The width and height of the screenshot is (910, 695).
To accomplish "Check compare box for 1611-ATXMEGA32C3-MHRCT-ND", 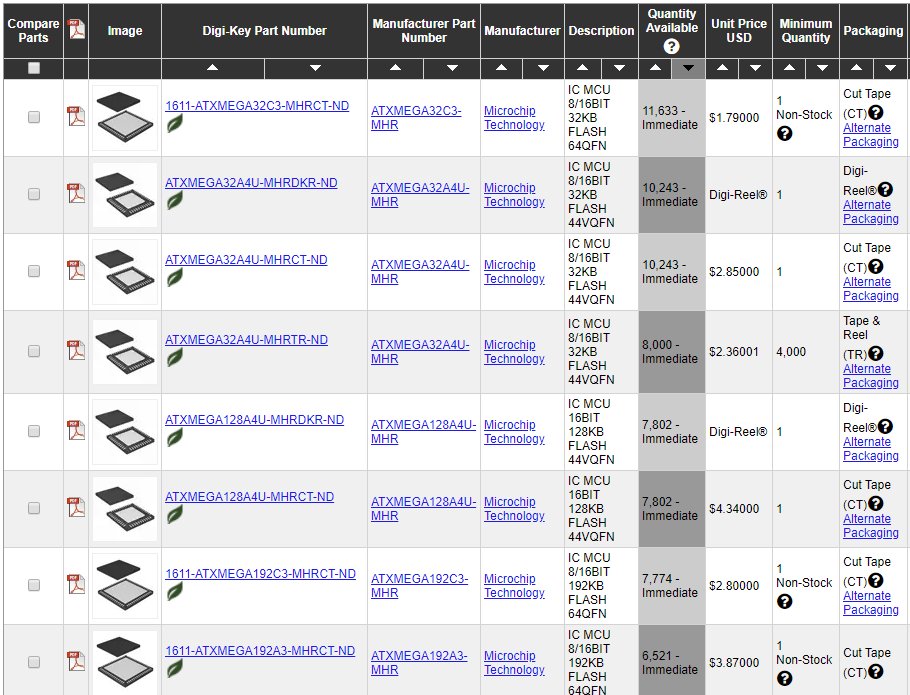I will pos(34,117).
